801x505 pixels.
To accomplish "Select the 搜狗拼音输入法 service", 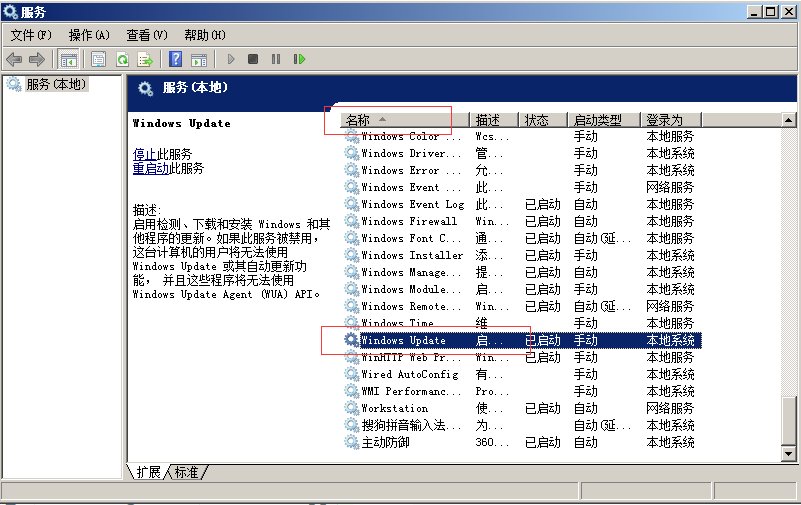I will [522, 425].
